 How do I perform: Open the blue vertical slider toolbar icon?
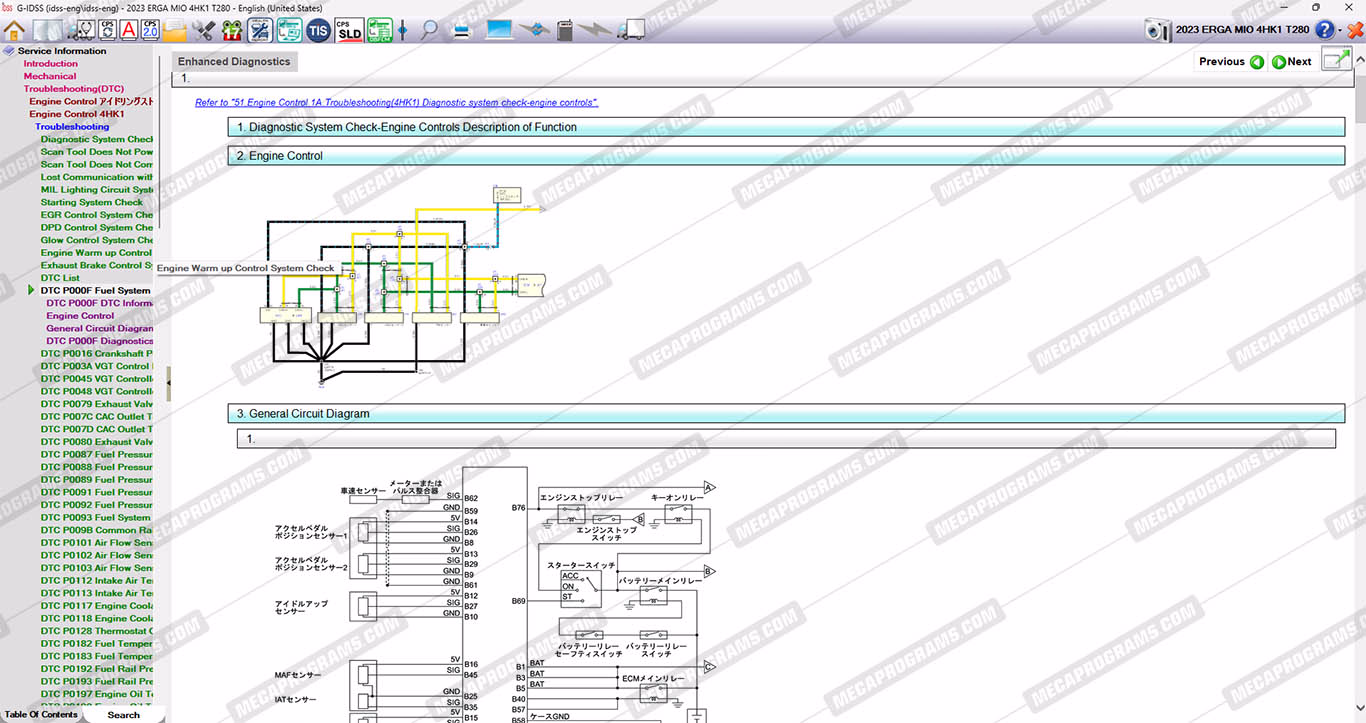(x=403, y=30)
